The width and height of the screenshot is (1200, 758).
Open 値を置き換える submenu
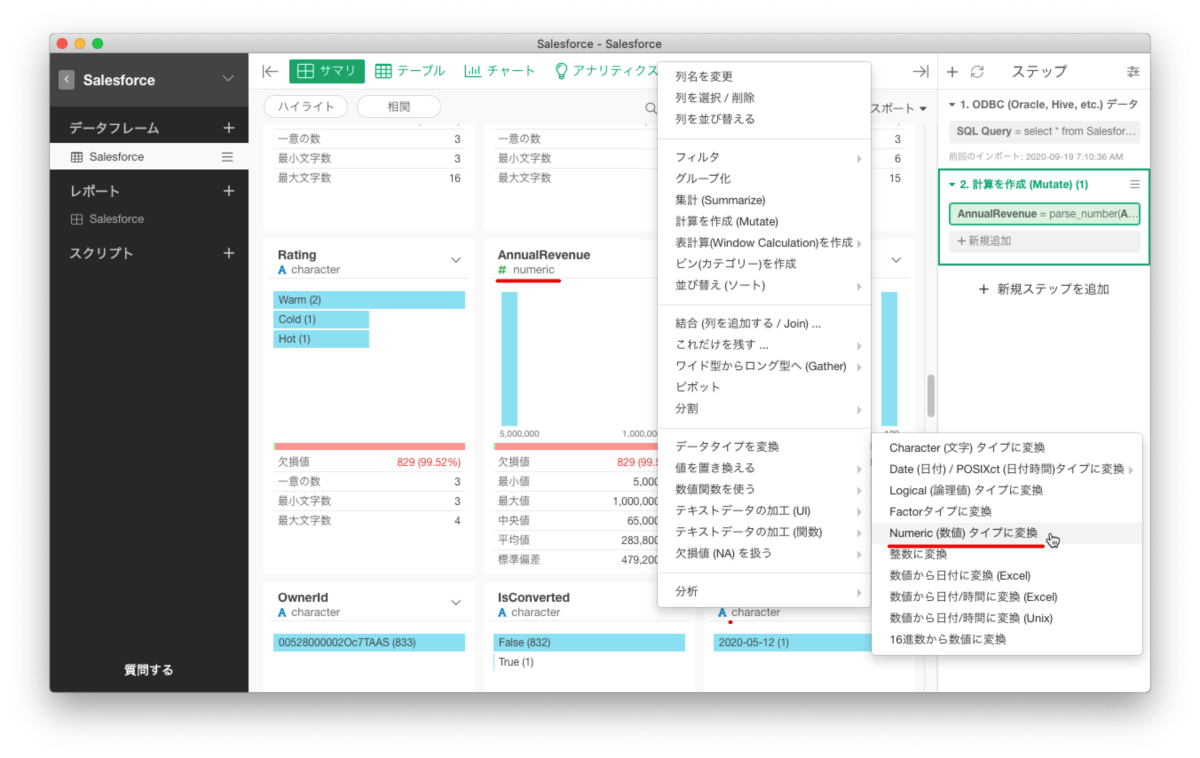pos(764,468)
